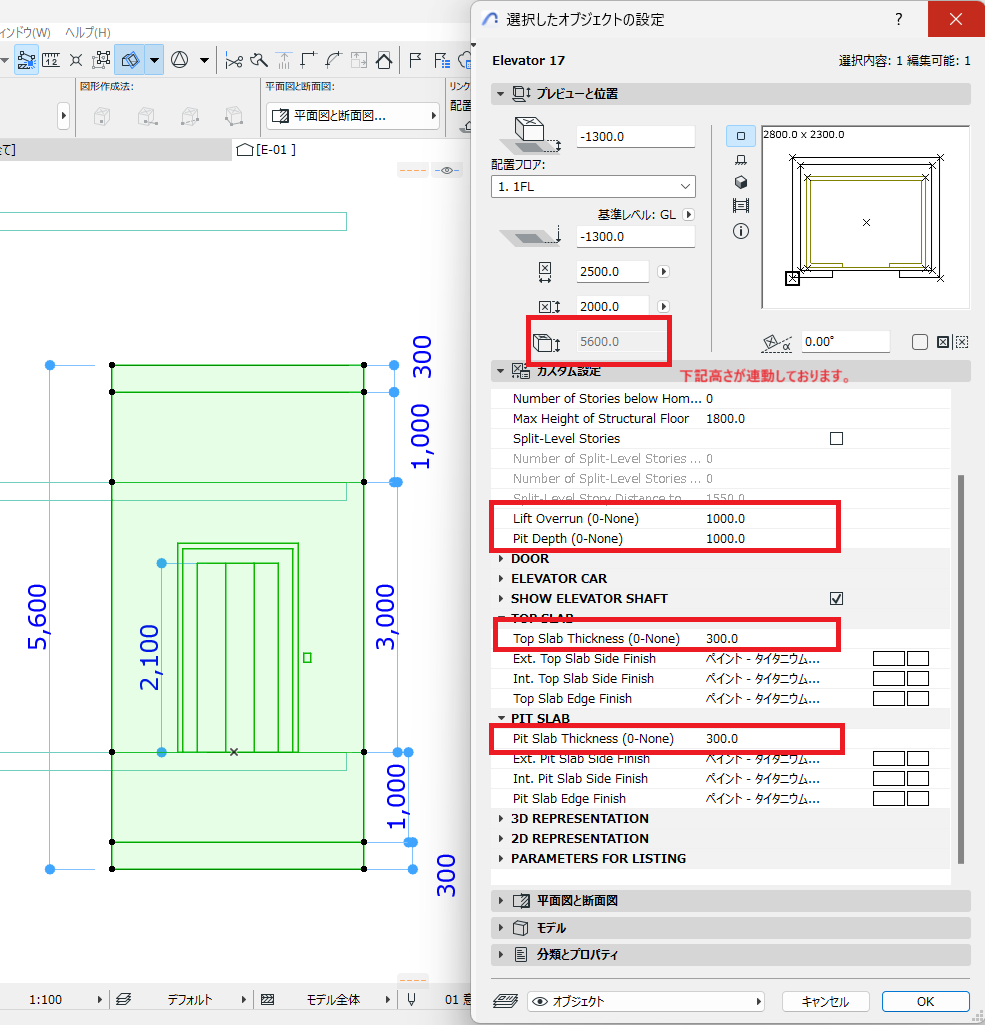This screenshot has width=985, height=1025.
Task: Click the hatch pattern icon in status bar
Action: tap(267, 999)
